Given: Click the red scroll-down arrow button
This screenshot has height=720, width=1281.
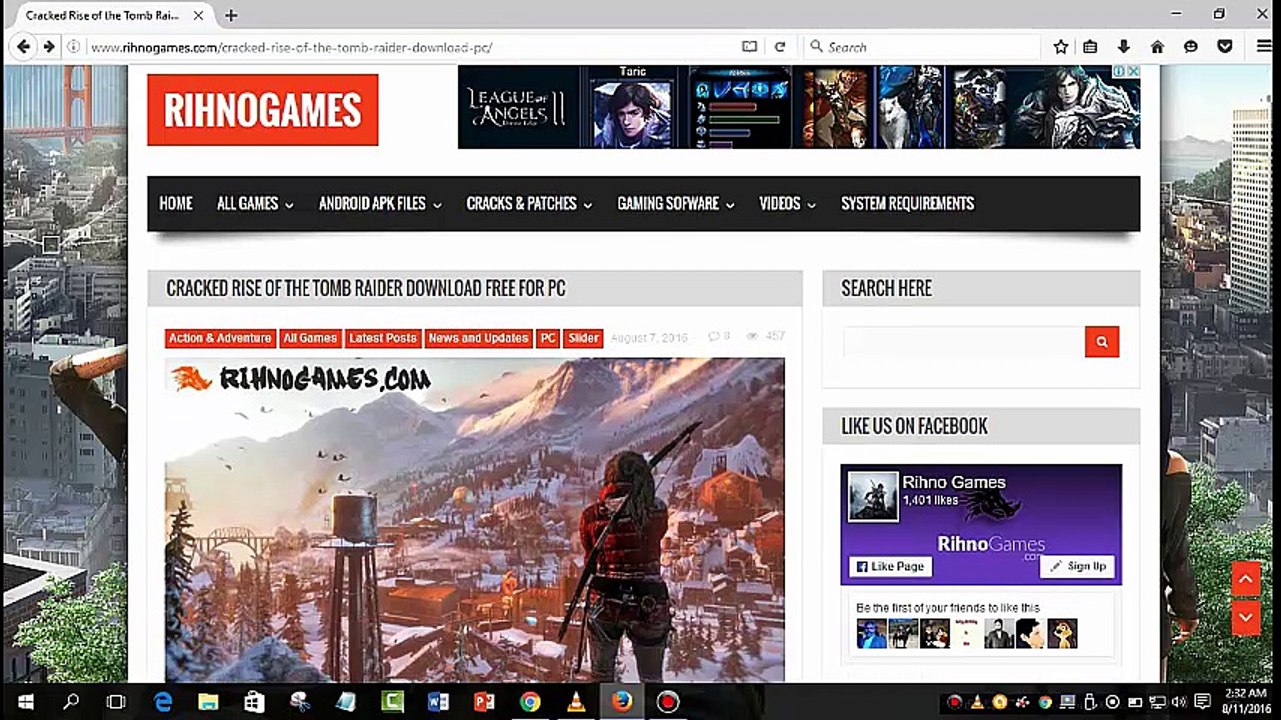Looking at the screenshot, I should point(1245,617).
